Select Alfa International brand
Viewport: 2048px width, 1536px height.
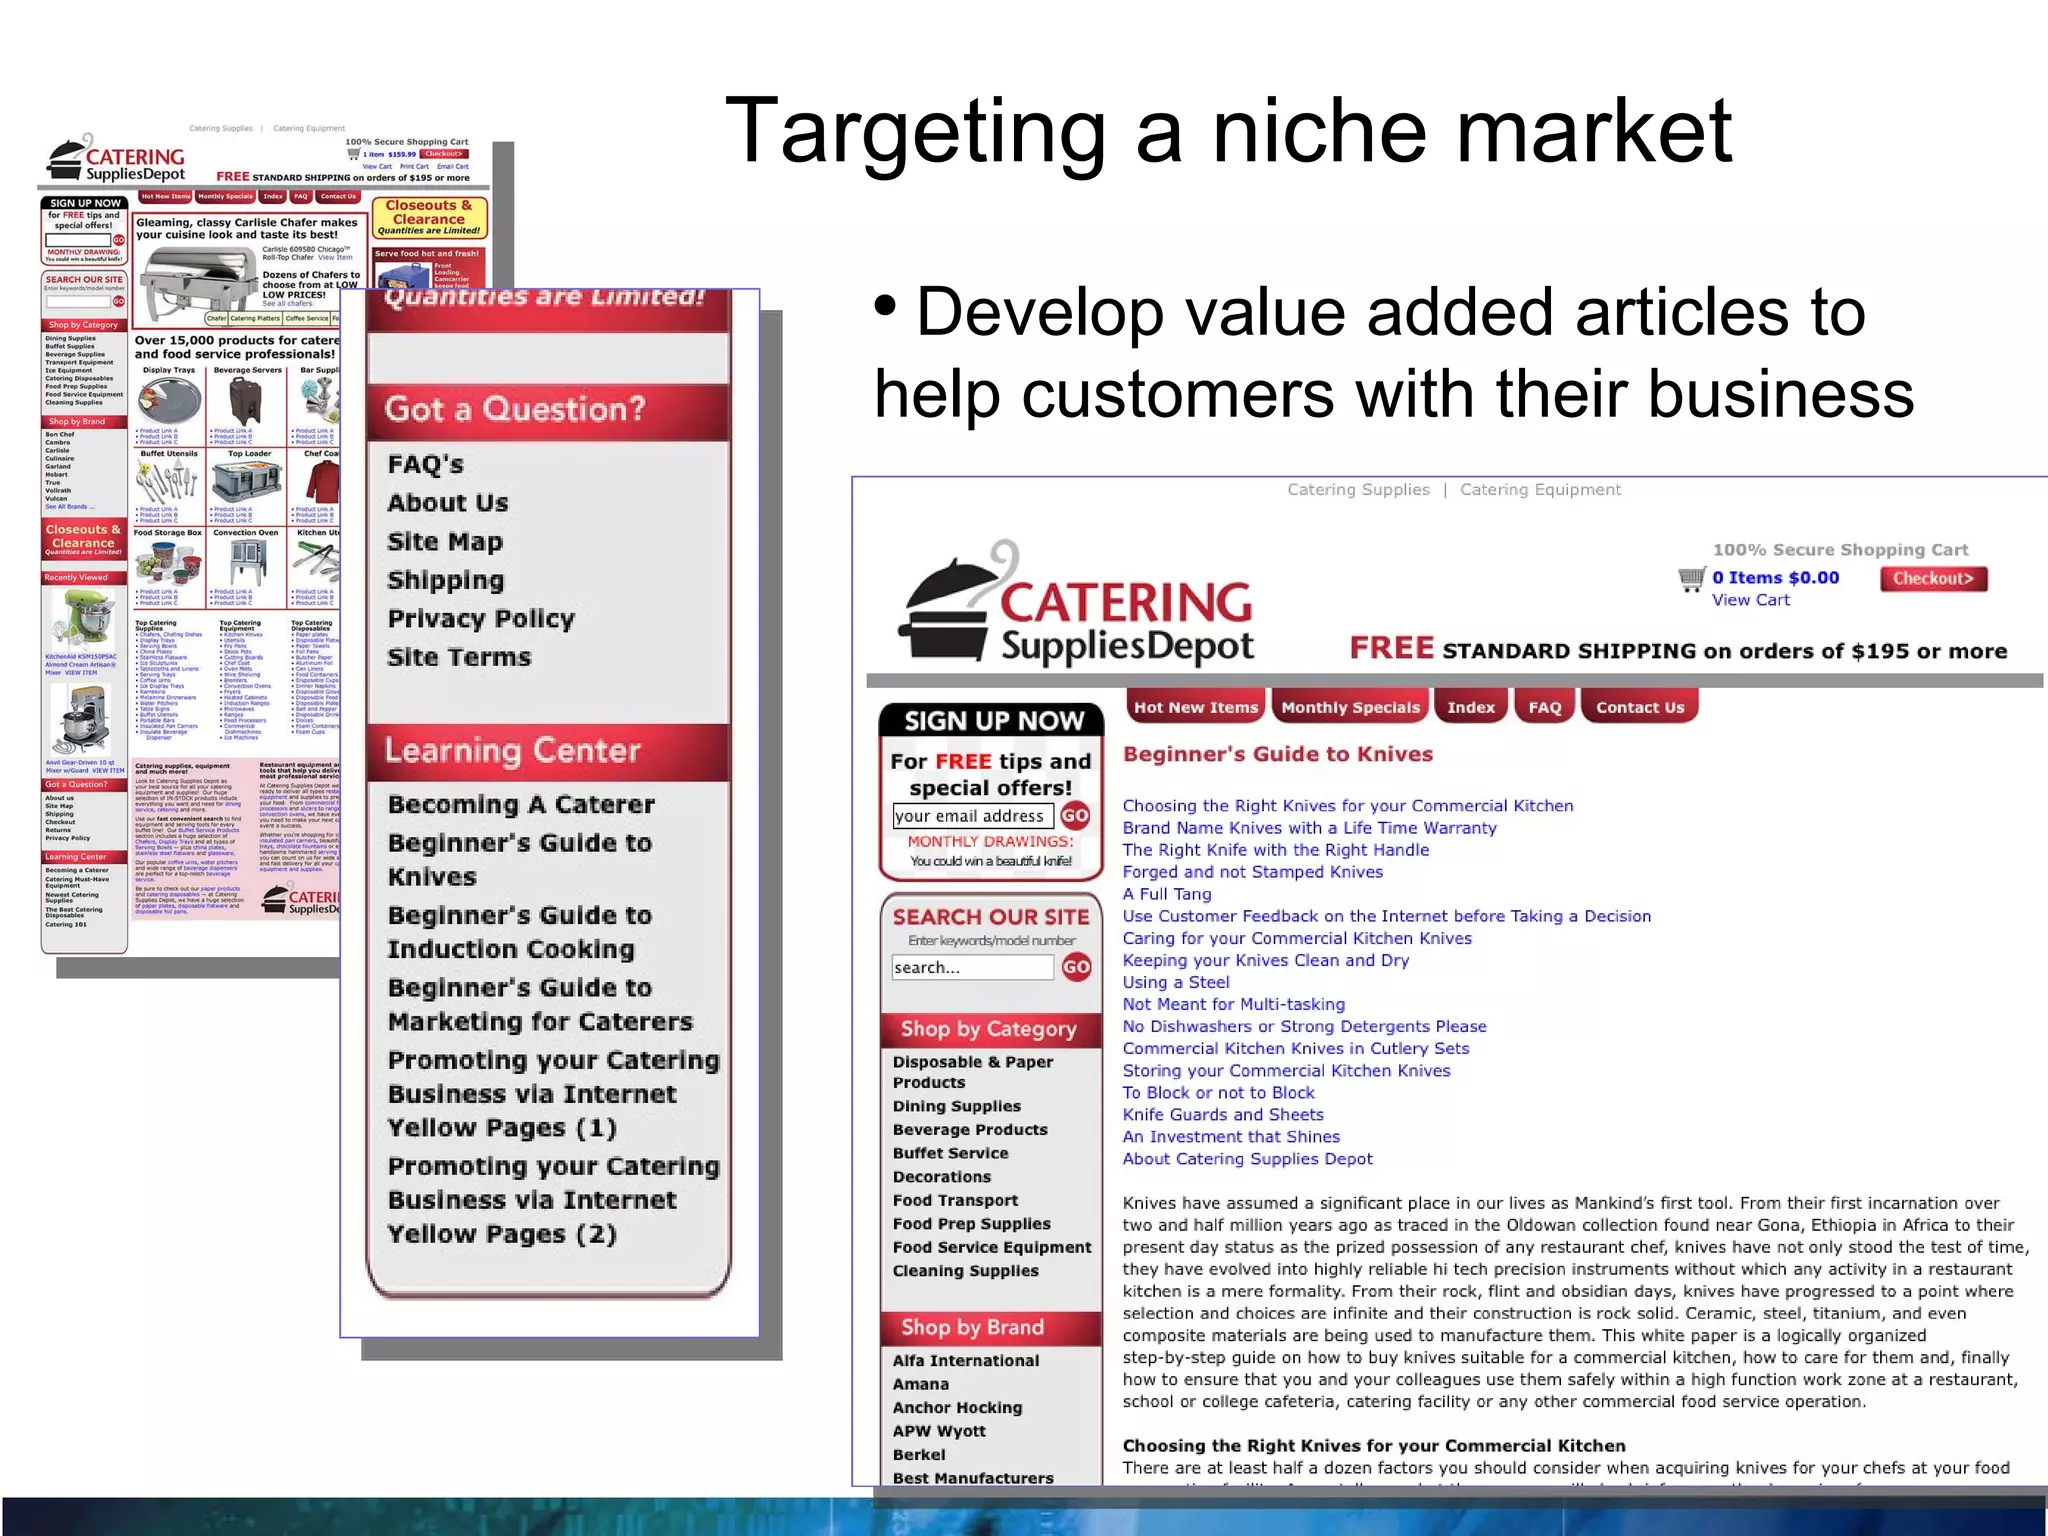coord(966,1361)
